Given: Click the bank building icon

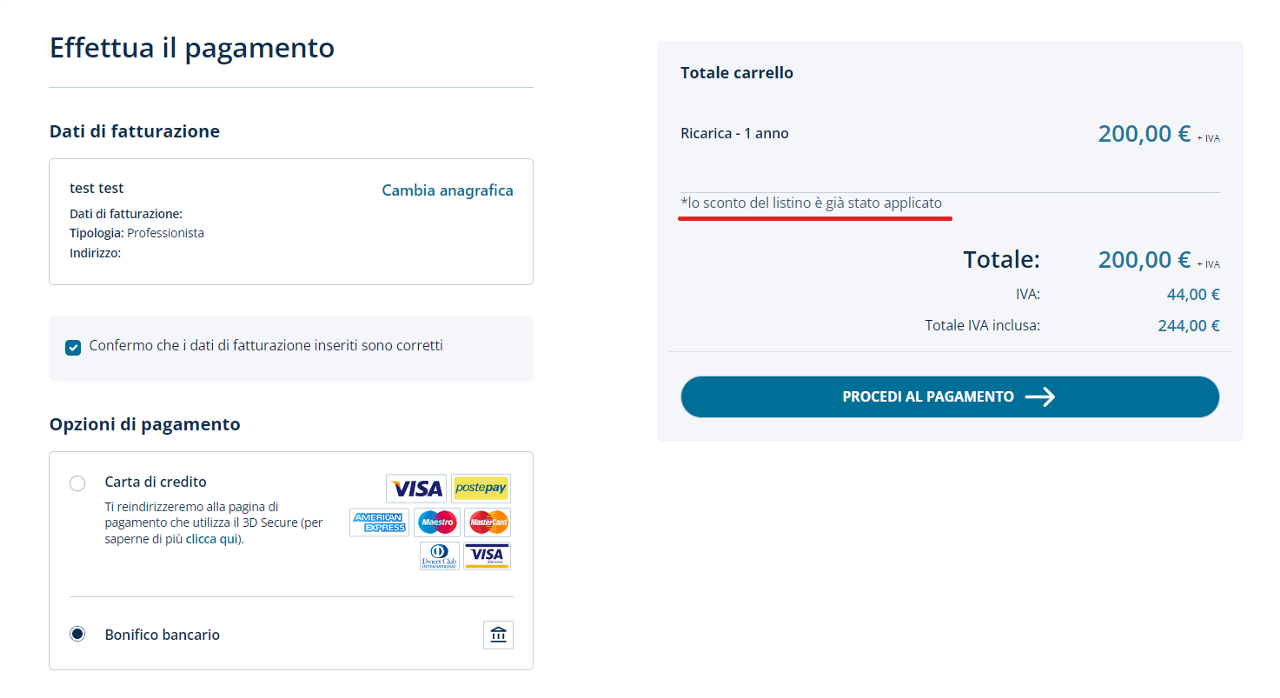Looking at the screenshot, I should 498,635.
